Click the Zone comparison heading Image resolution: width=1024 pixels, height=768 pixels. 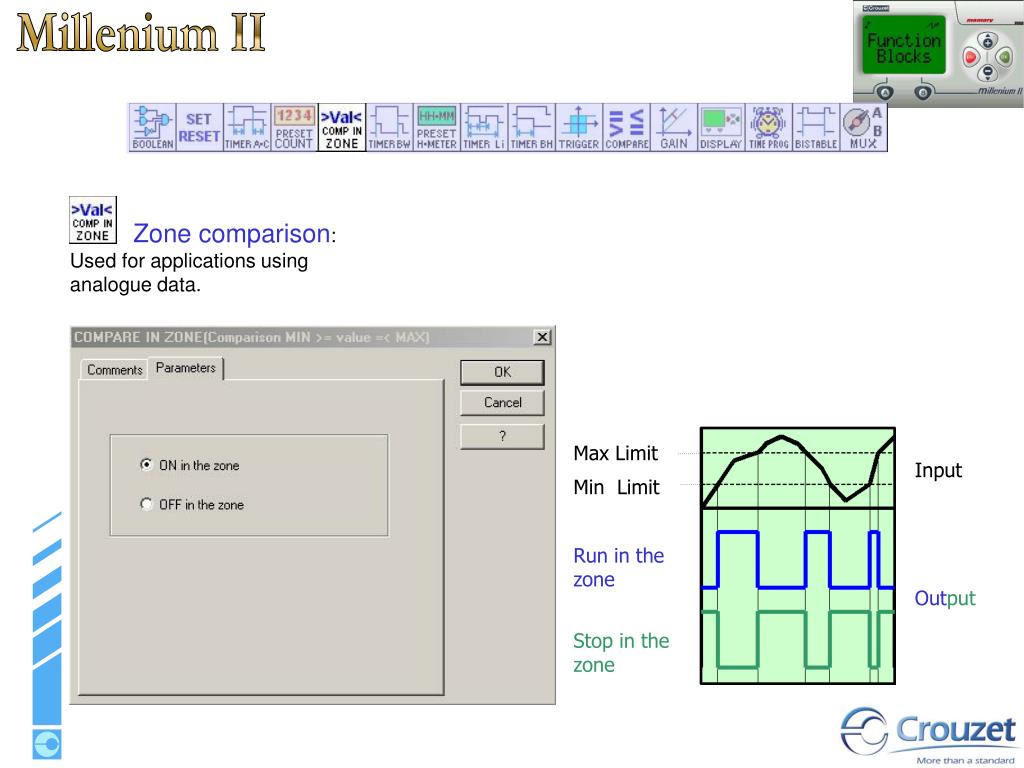[232, 233]
